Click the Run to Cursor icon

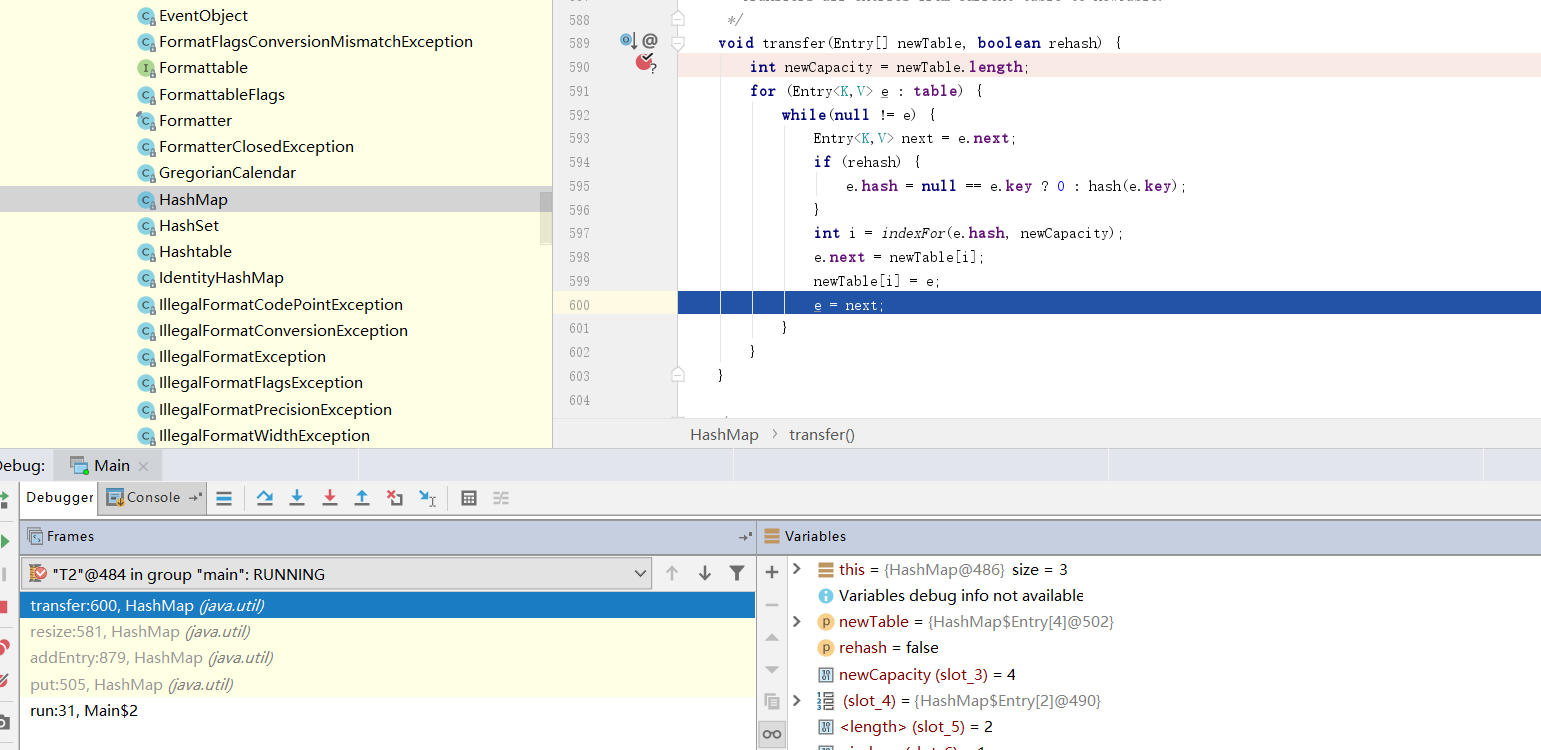[427, 498]
